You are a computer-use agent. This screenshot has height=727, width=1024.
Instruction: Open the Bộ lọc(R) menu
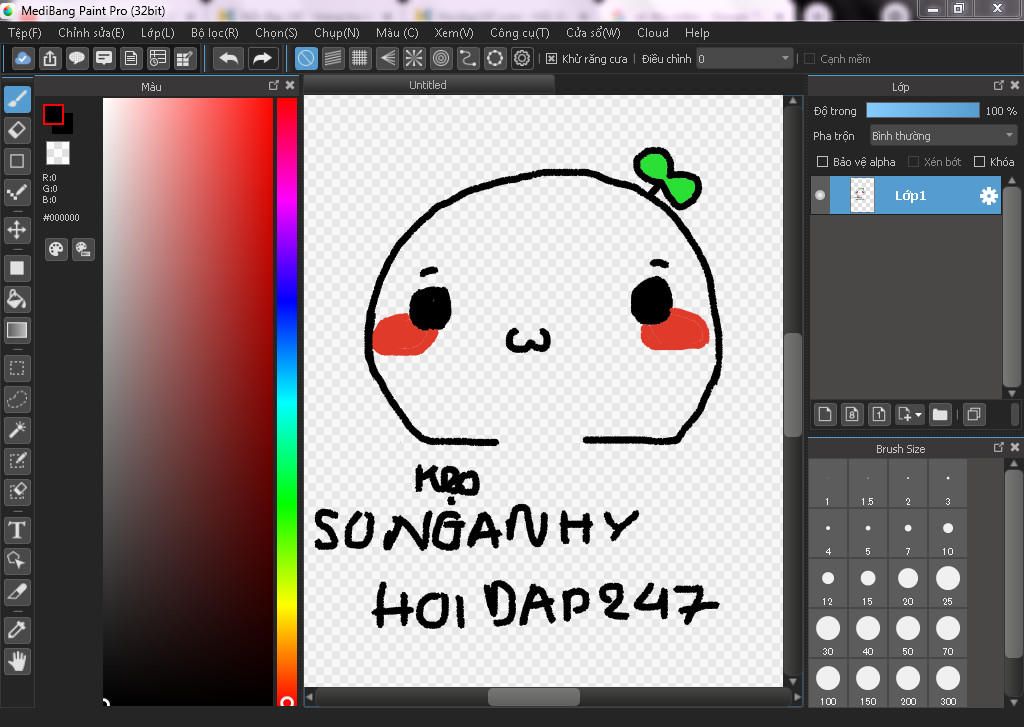(214, 33)
